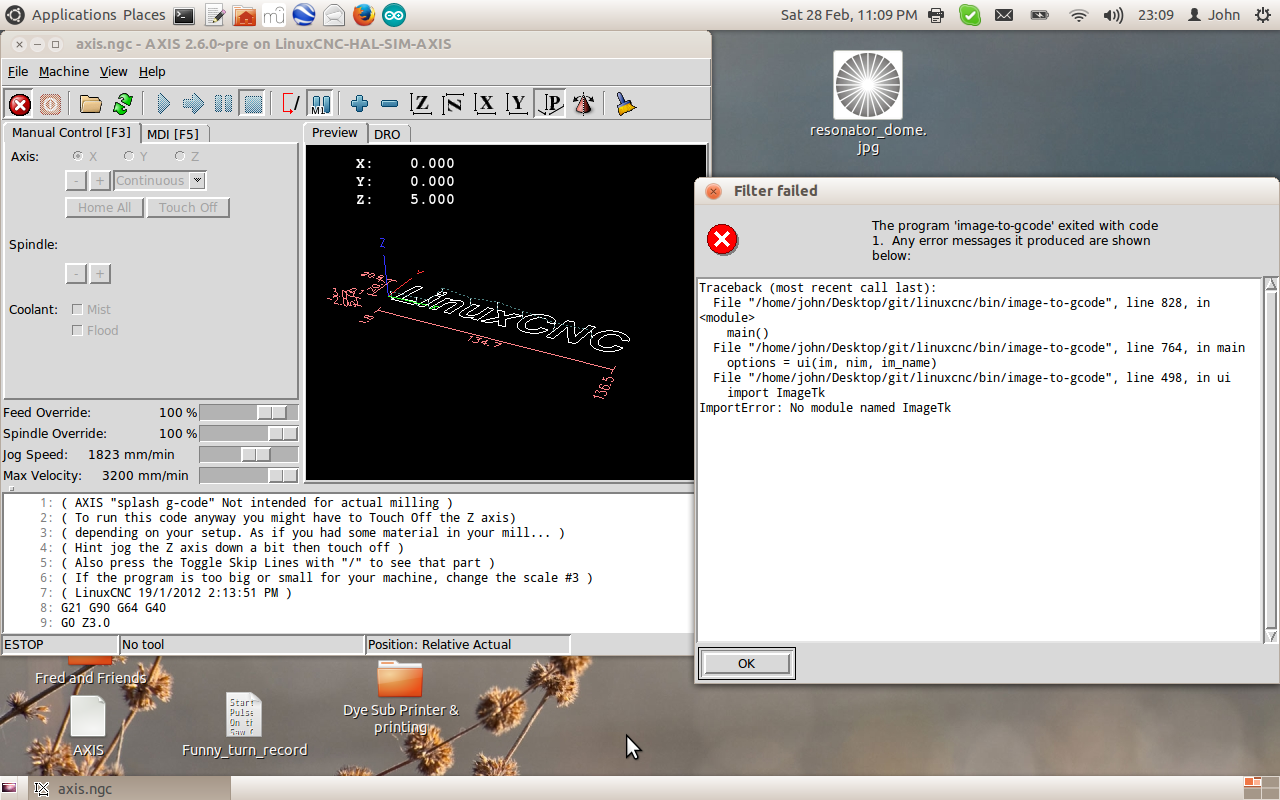Adjust the Spindle Override slider
Screen dimensions: 1280x800
click(249, 434)
